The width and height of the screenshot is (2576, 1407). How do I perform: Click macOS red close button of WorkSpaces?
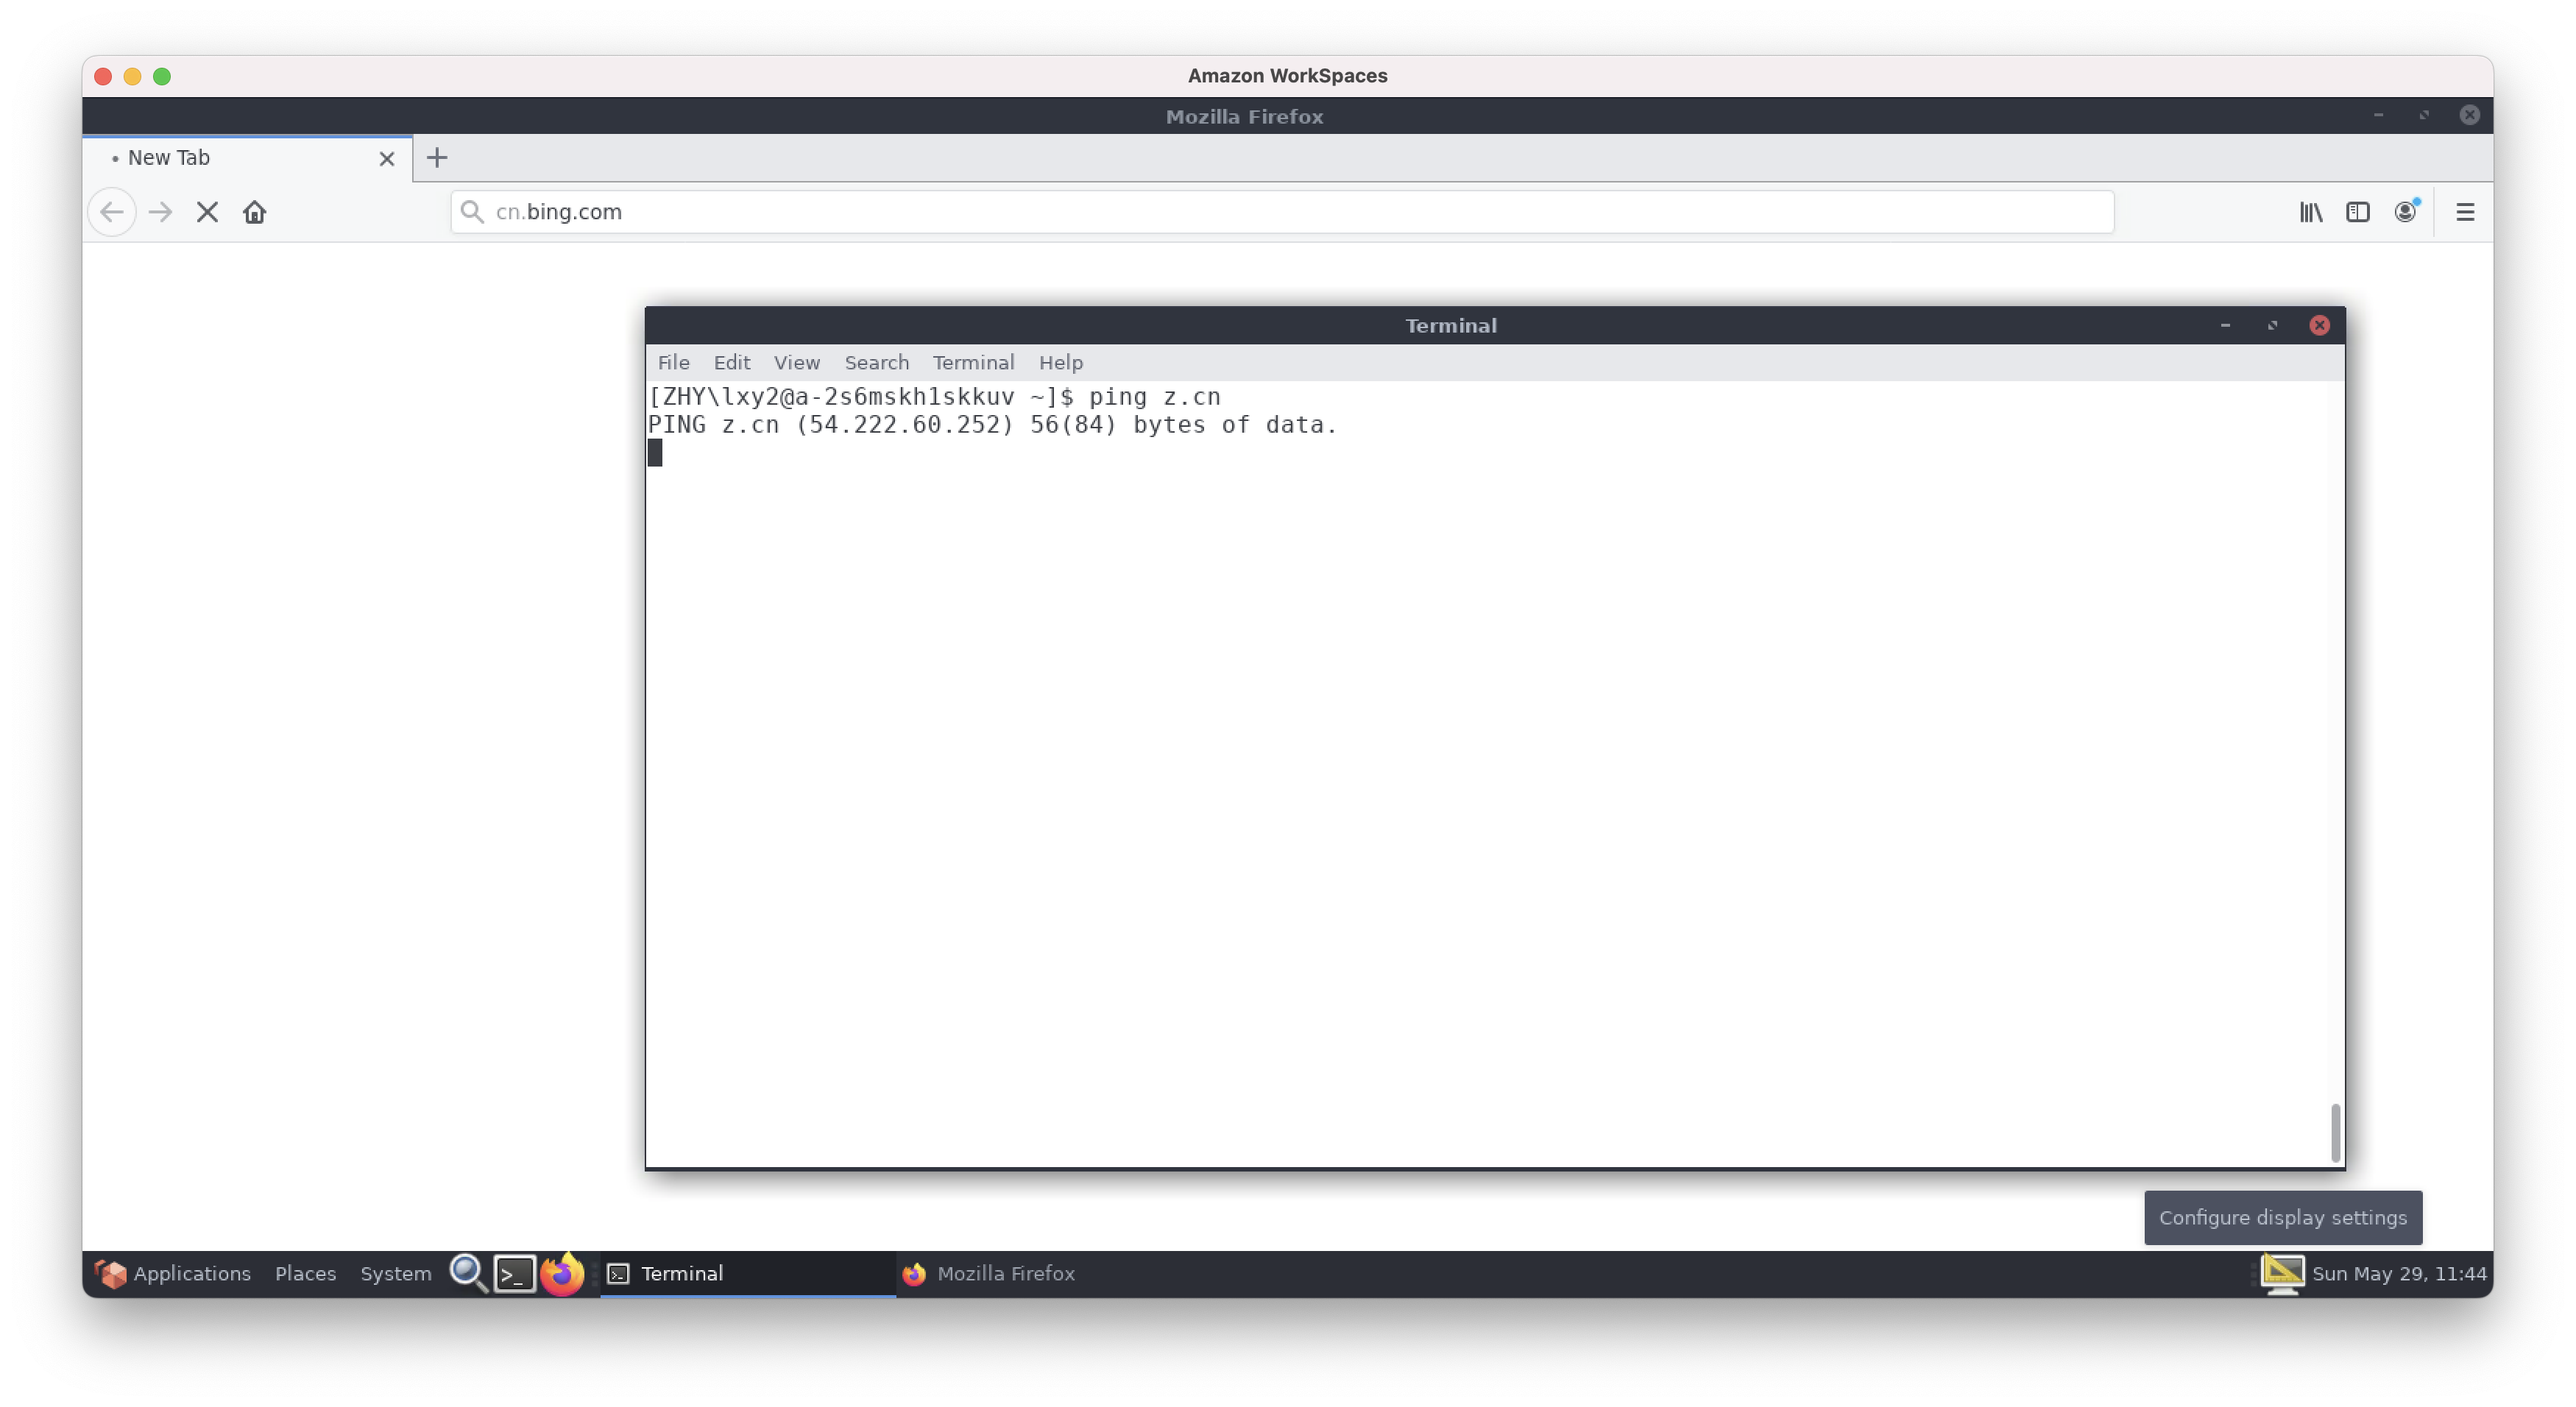[103, 76]
